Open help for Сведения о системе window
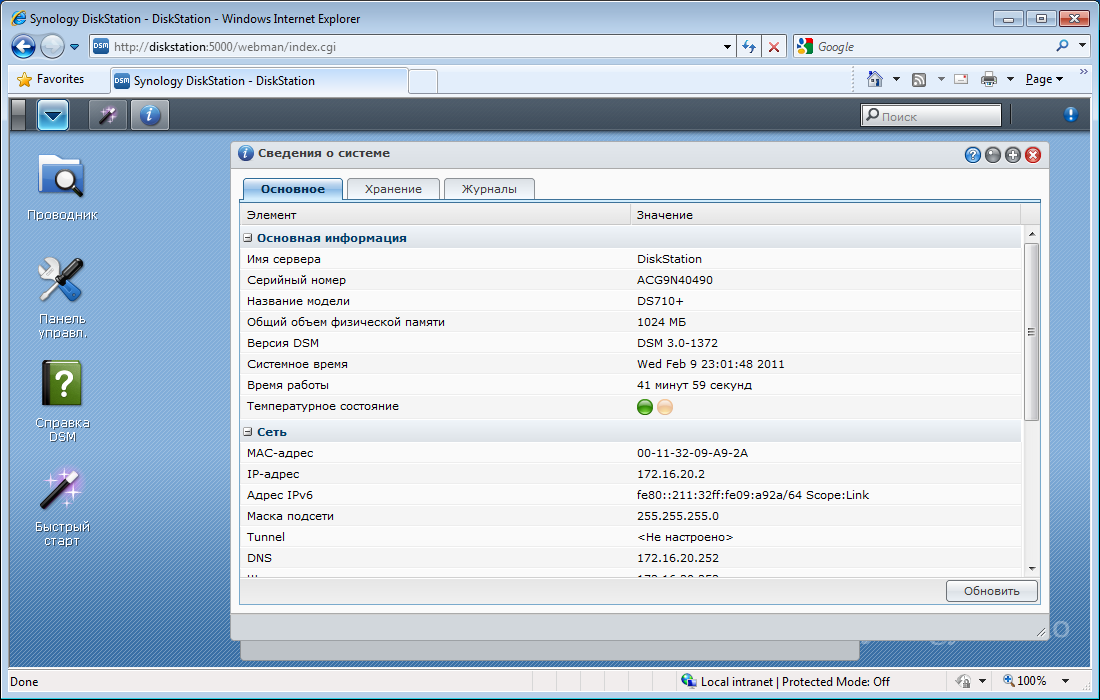This screenshot has width=1100, height=700. point(972,155)
